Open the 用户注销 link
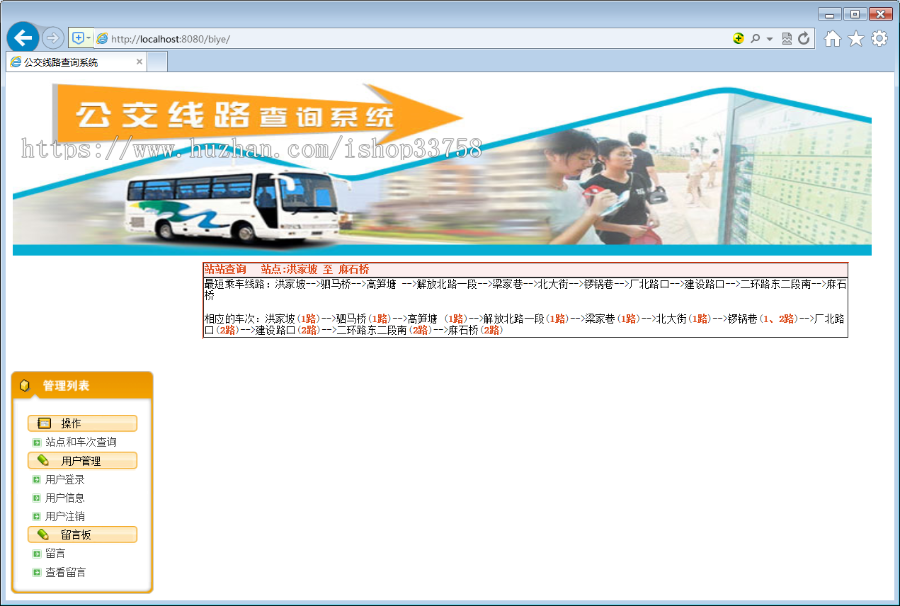The height and width of the screenshot is (606, 900). 63,514
